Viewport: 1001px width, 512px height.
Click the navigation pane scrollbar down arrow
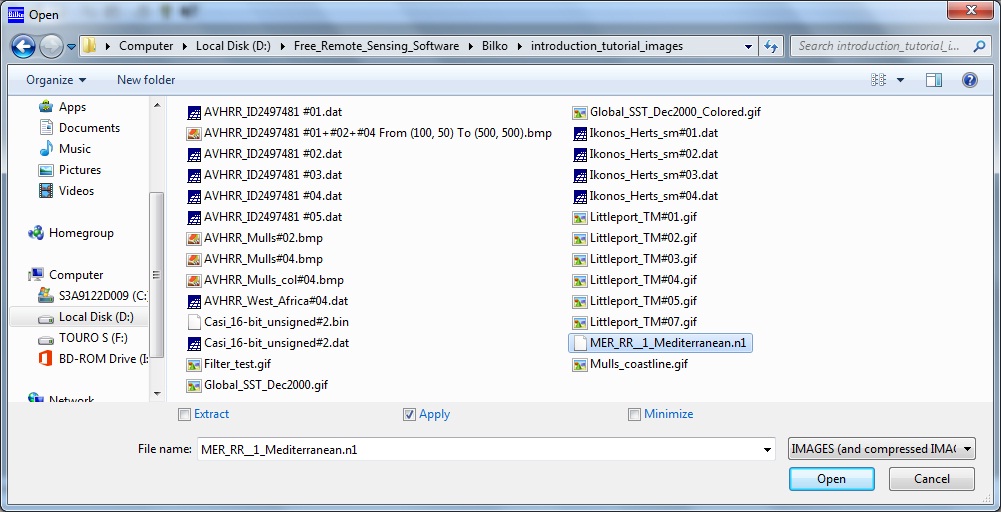click(x=157, y=394)
